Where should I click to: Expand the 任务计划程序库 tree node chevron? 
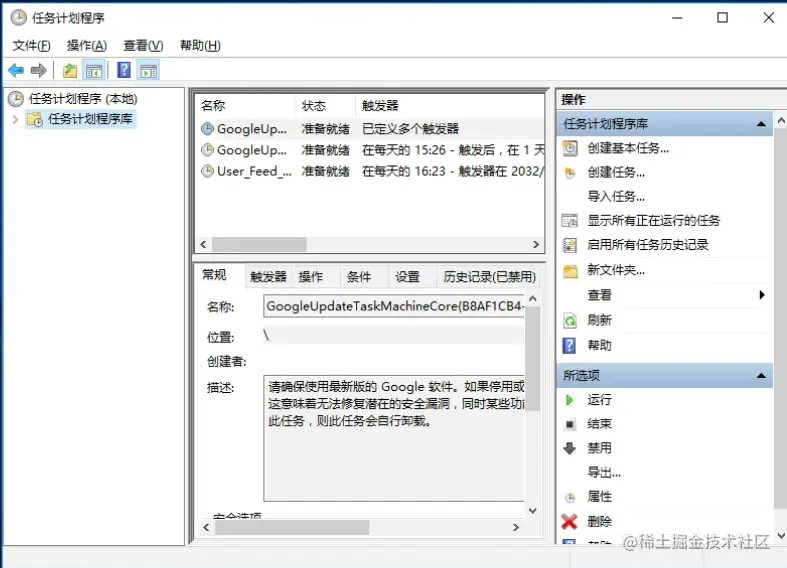[15, 119]
